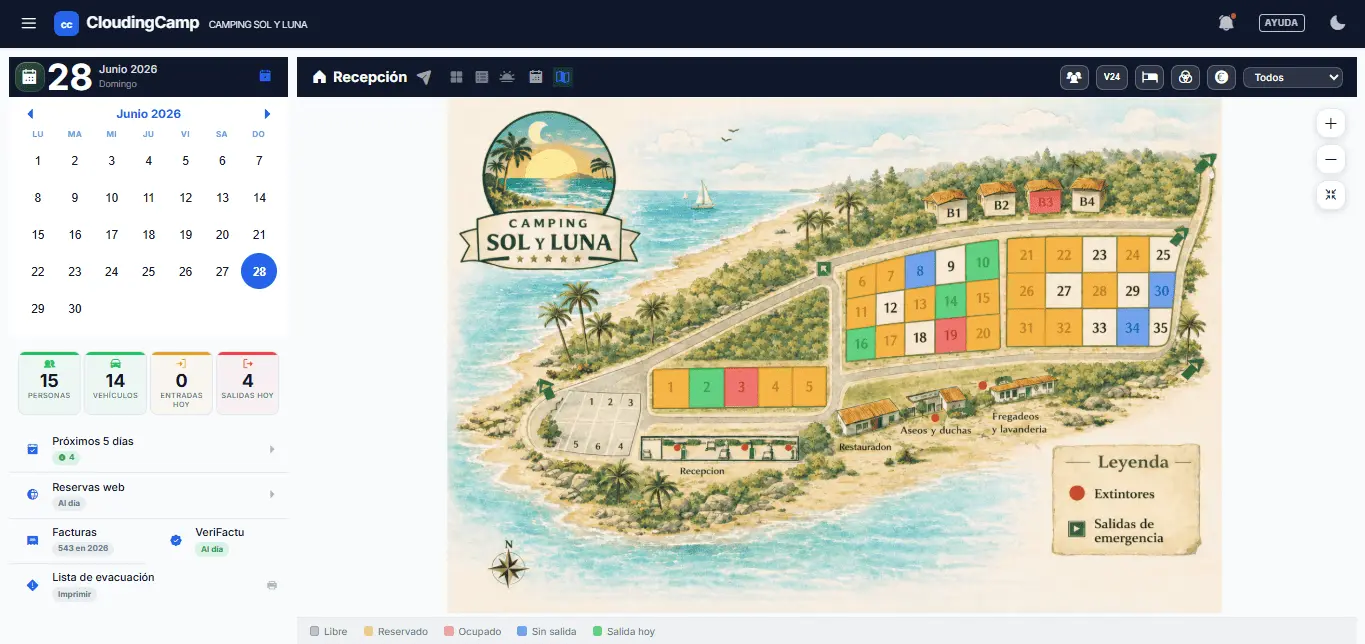
Task: Select June 15 in calendar
Action: (x=38, y=235)
